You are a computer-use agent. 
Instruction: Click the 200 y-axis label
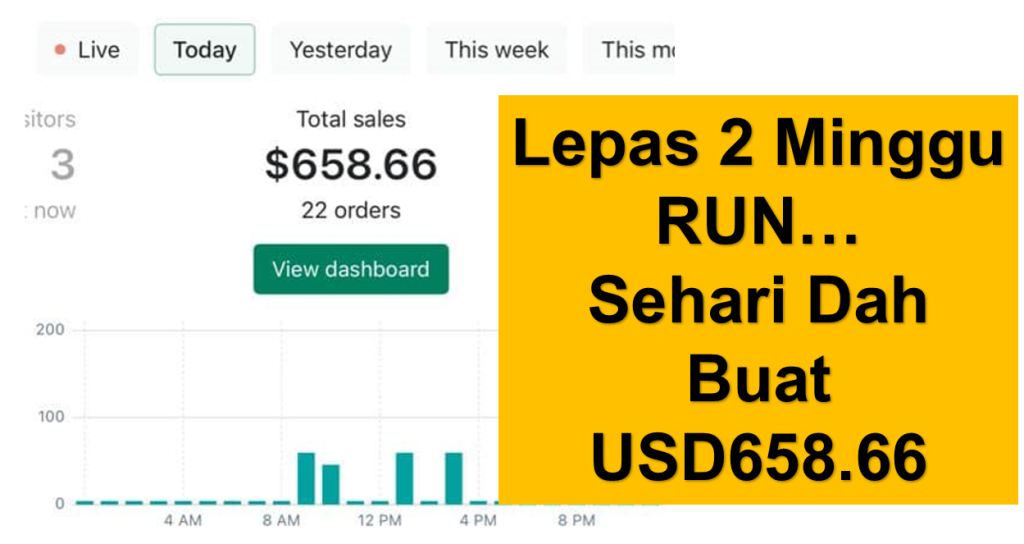[50, 331]
